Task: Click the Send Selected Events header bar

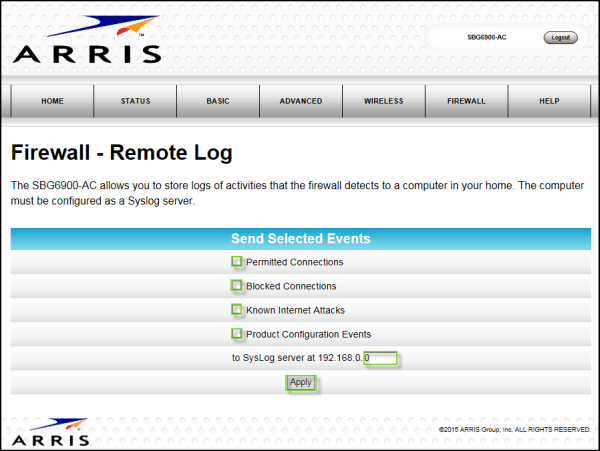Action: coord(300,239)
